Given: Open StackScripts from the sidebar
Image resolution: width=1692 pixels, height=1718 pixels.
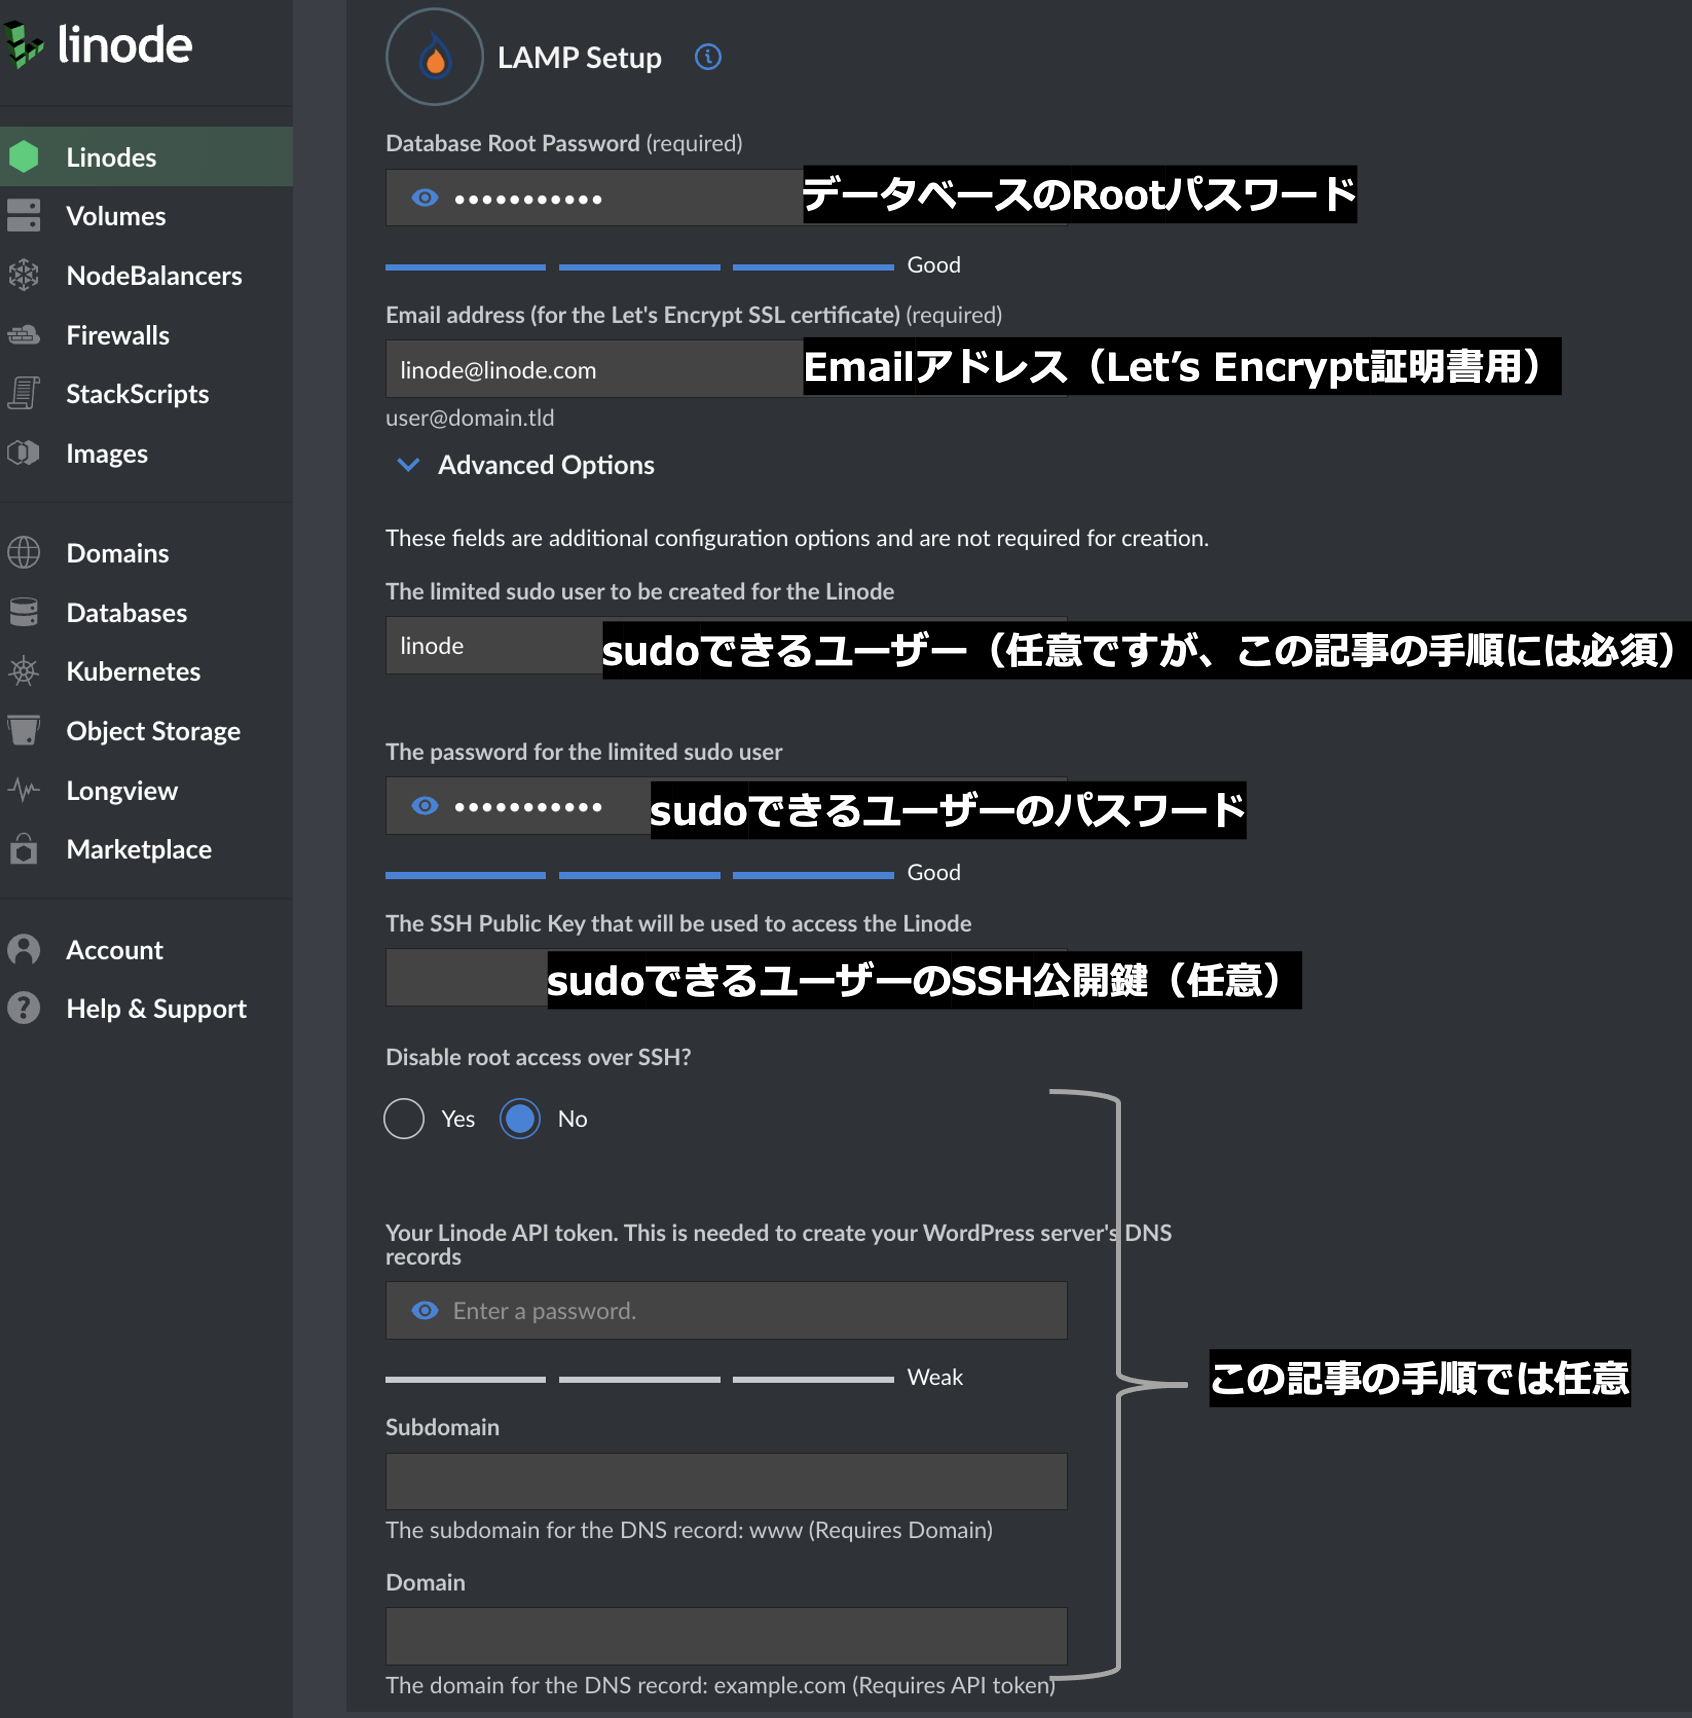Looking at the screenshot, I should click(x=146, y=394).
